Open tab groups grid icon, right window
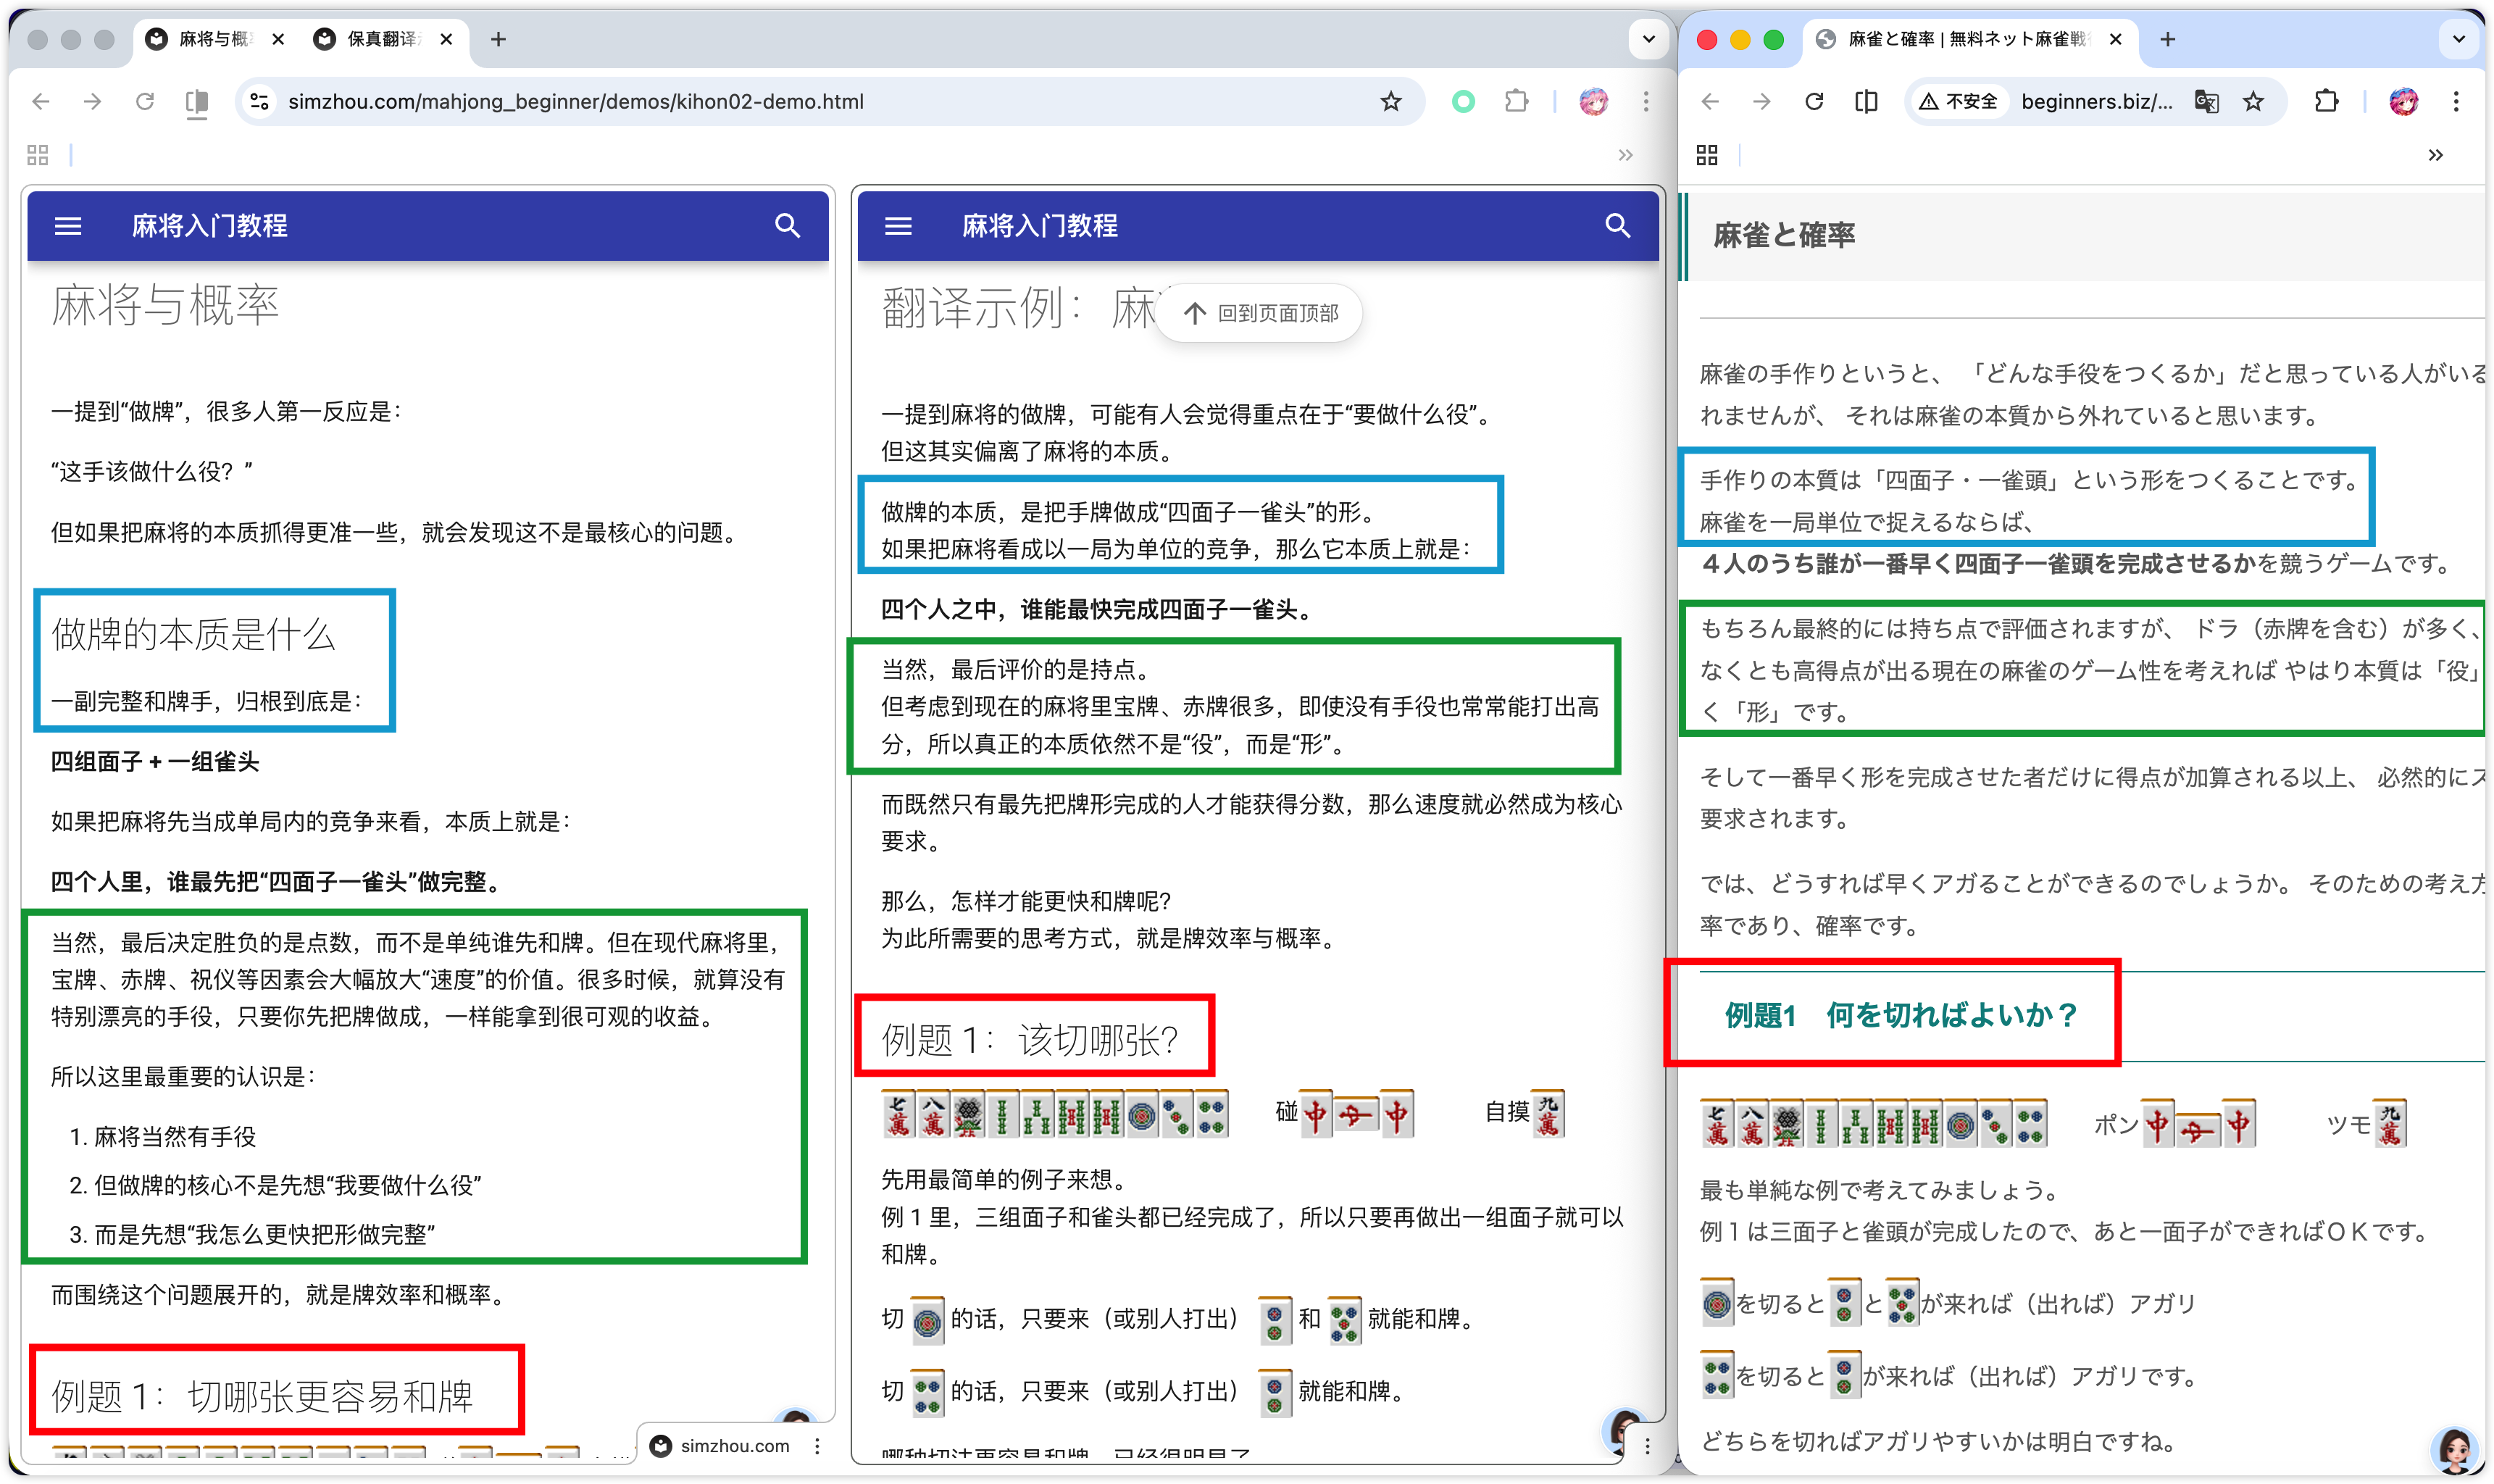Image resolution: width=2494 pixels, height=1484 pixels. tap(1707, 155)
